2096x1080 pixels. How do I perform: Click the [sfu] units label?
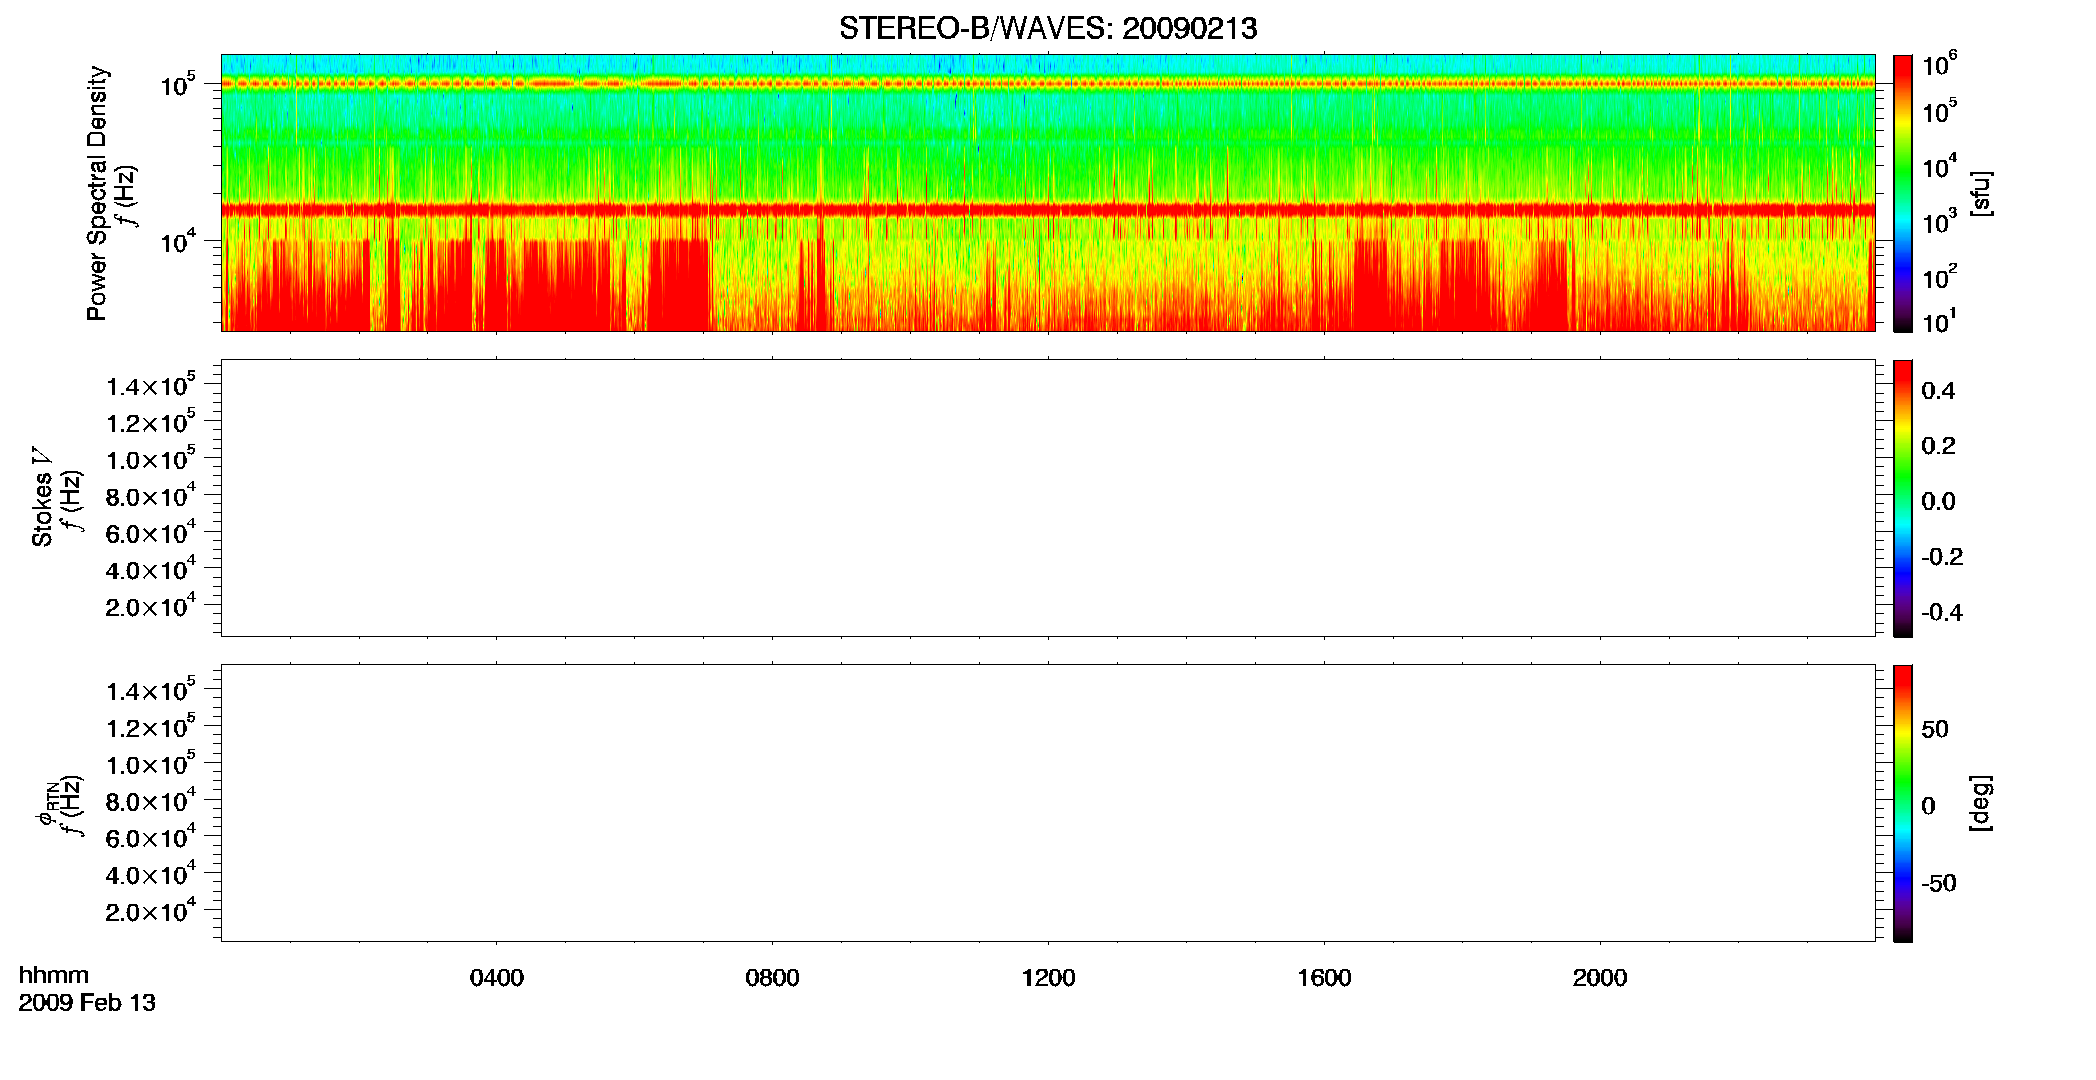tap(1981, 194)
